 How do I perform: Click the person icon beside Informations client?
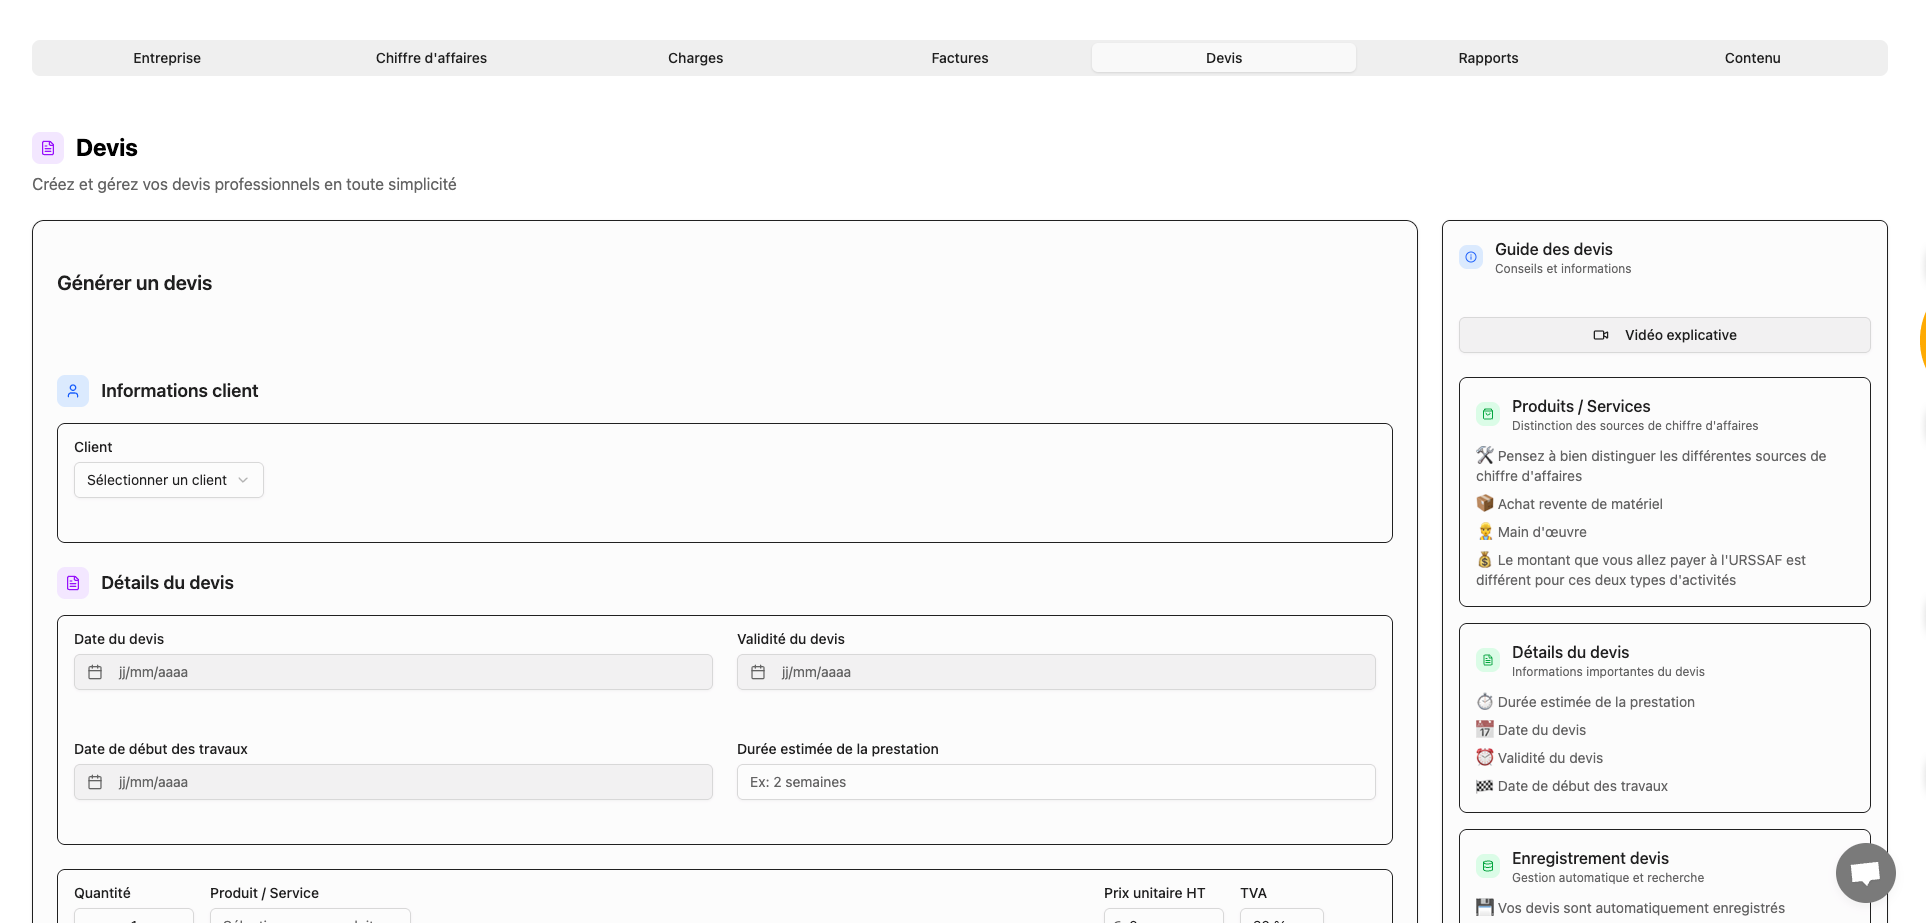72,390
